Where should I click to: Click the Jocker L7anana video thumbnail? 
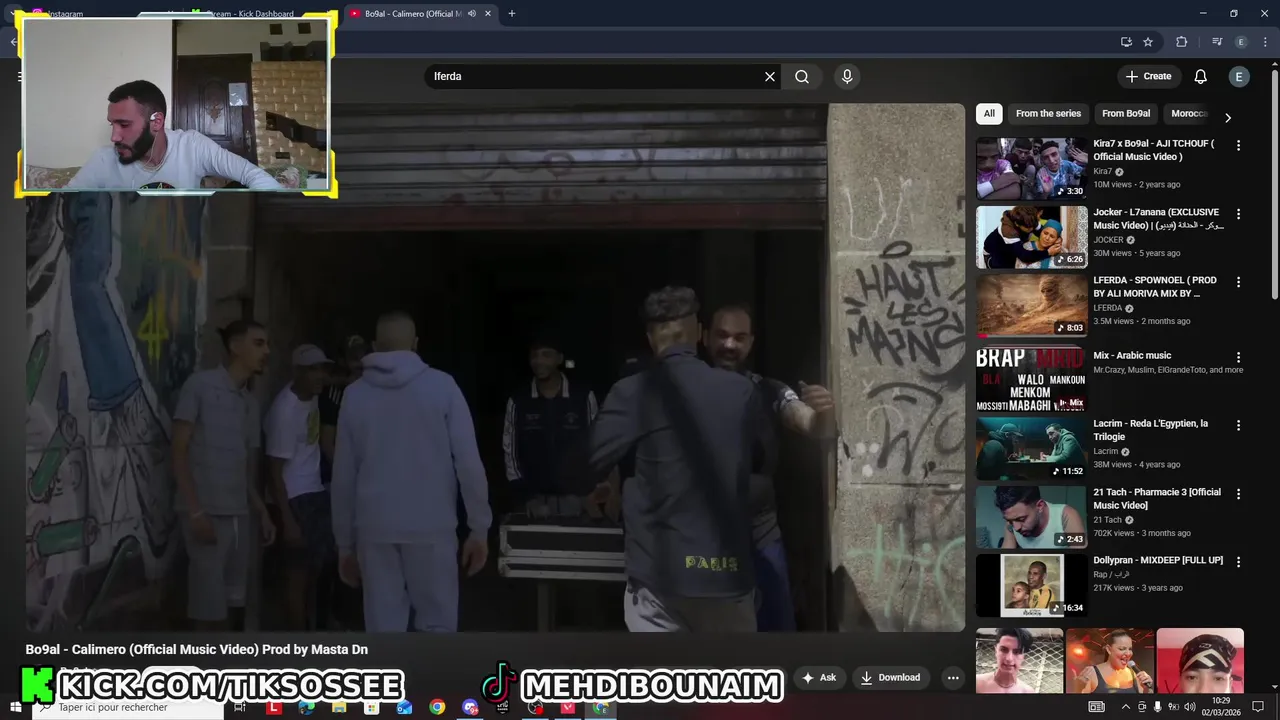[x=1031, y=237]
